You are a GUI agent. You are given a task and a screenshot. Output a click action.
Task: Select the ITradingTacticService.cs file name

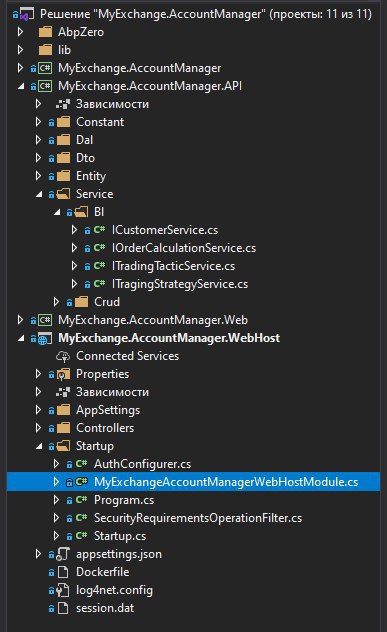tap(173, 266)
